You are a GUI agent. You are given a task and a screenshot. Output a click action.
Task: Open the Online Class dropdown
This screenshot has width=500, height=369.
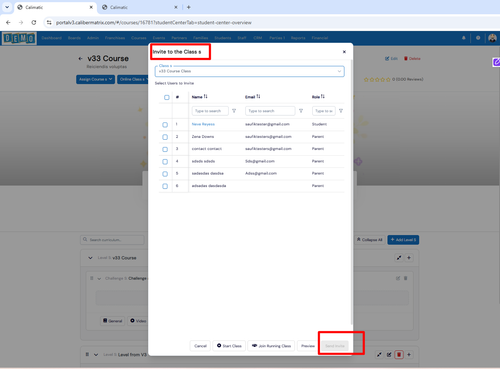pyautogui.click(x=133, y=79)
